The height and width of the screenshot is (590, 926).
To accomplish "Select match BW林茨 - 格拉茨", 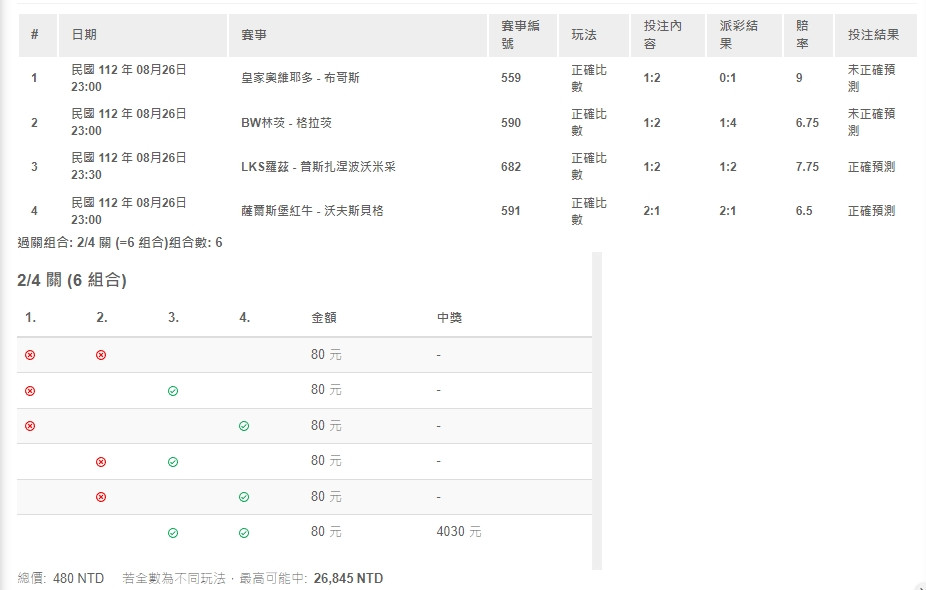I will point(286,123).
